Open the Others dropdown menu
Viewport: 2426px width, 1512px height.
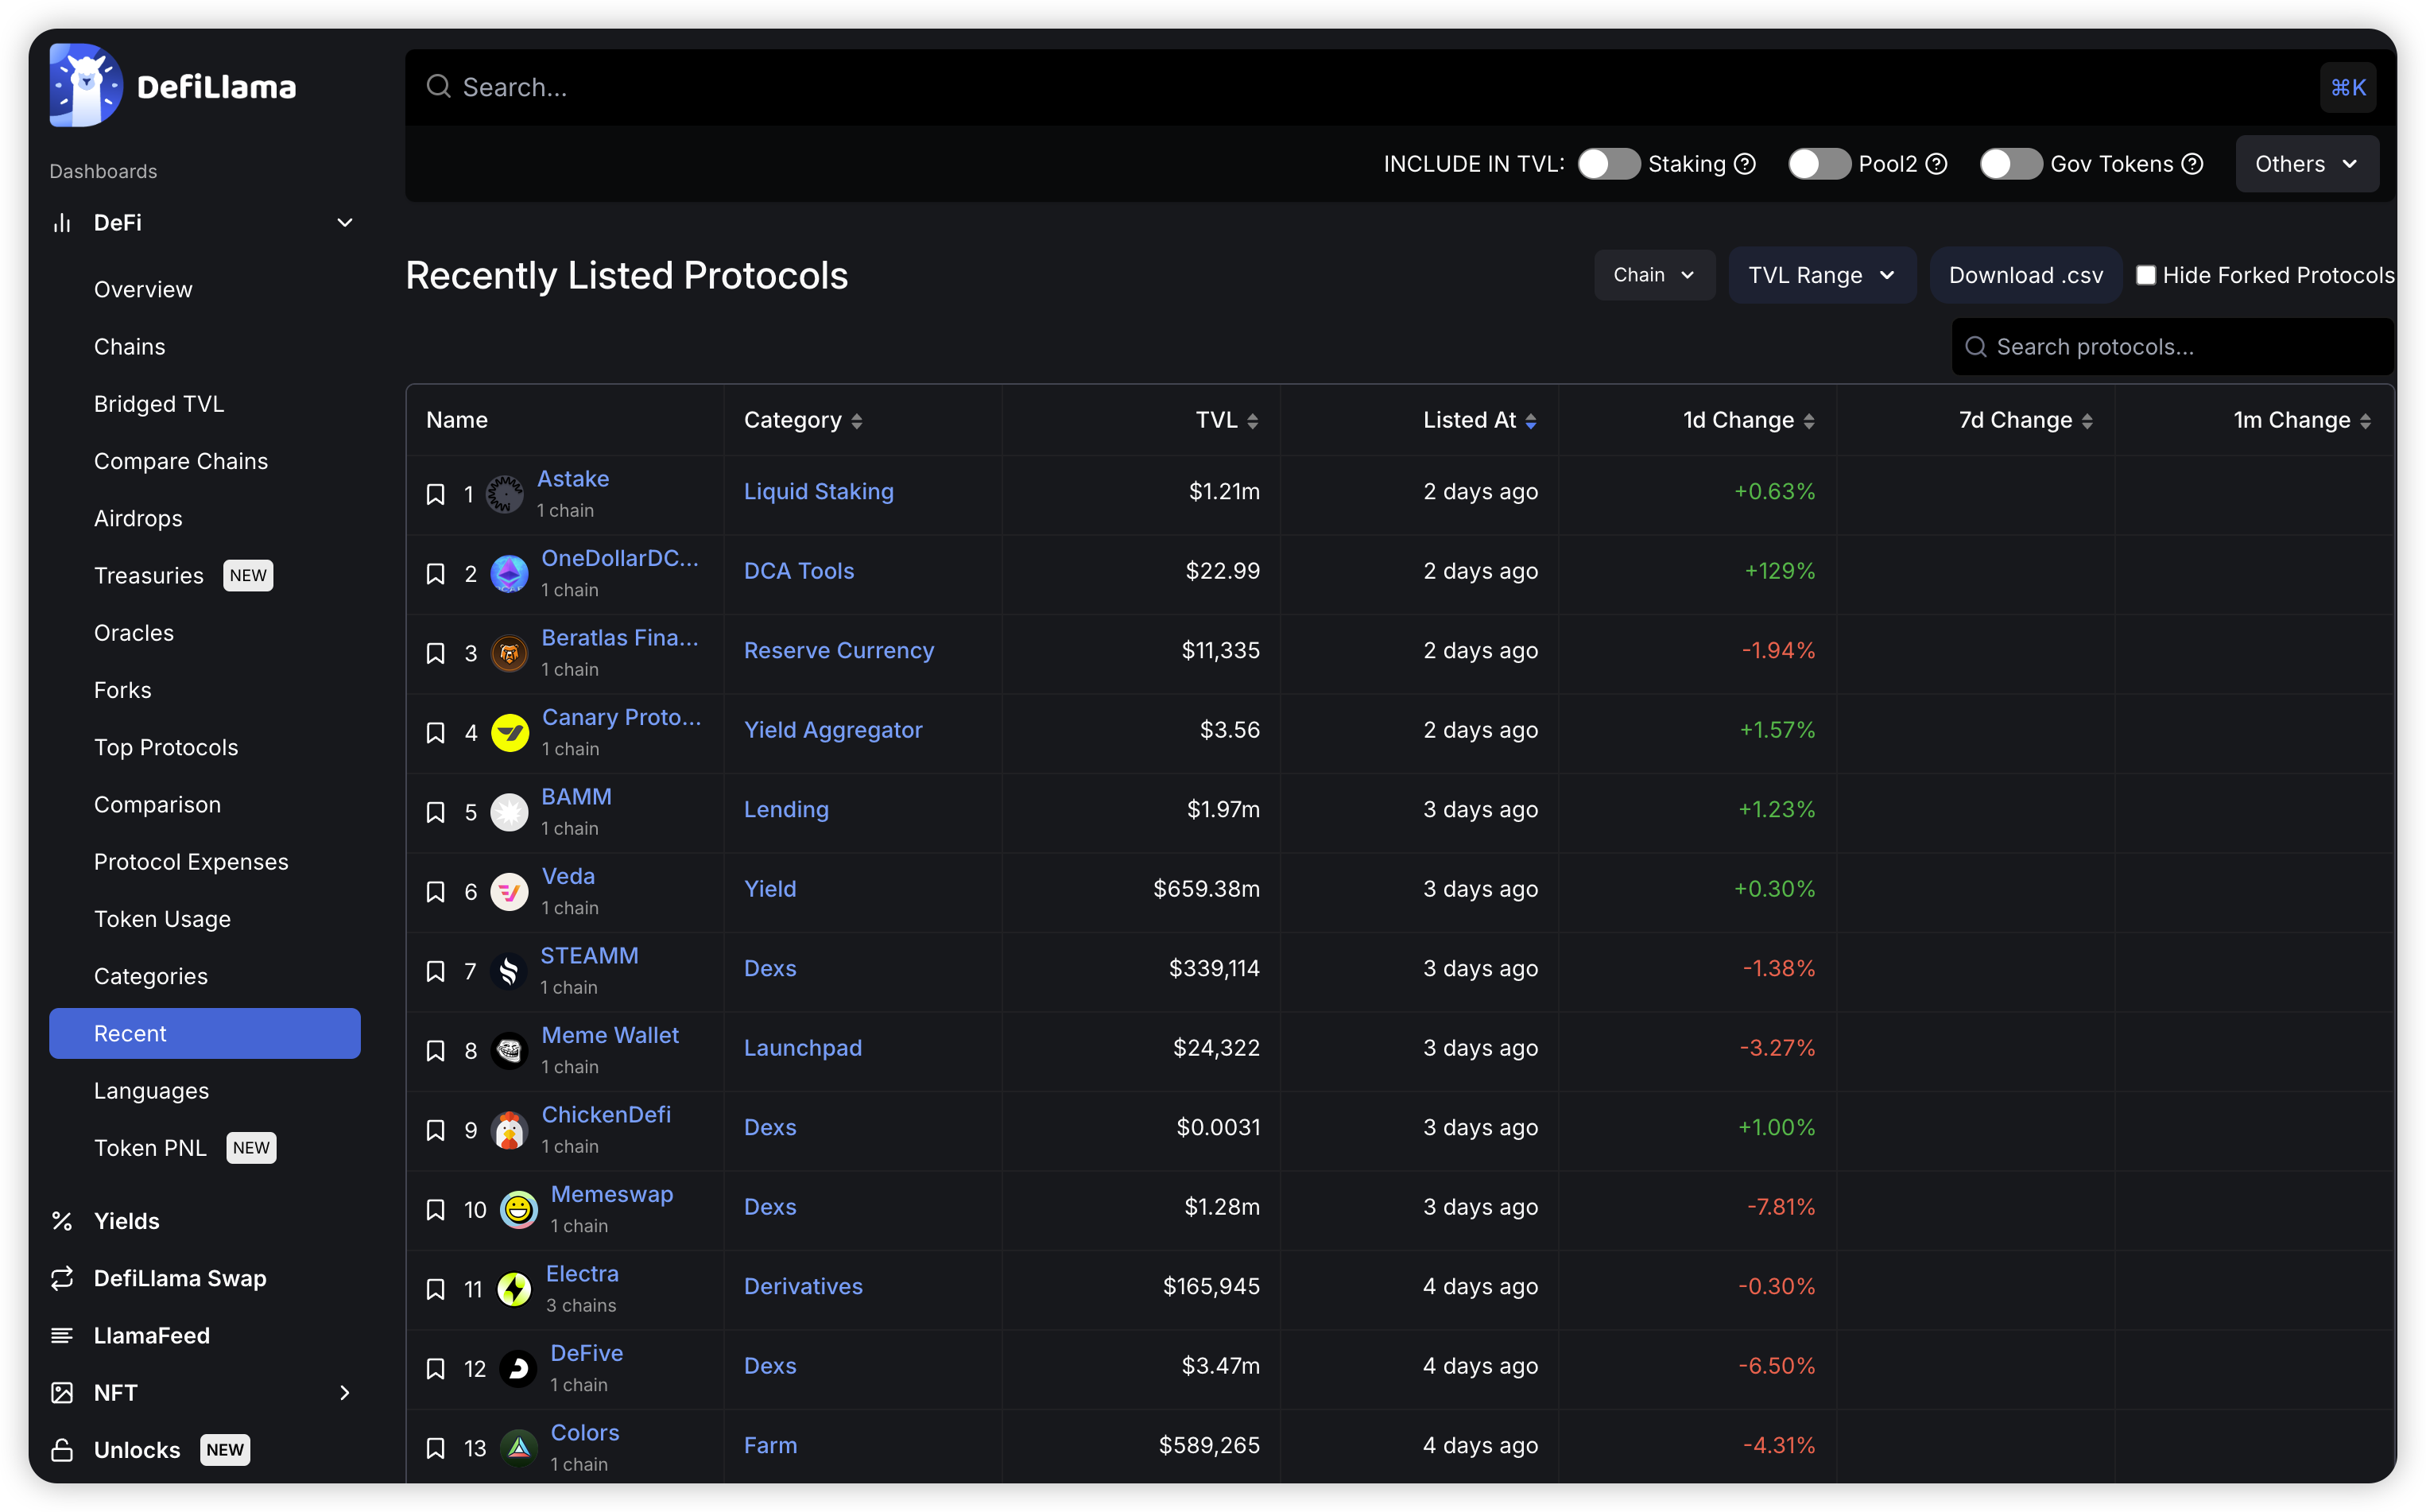pyautogui.click(x=2306, y=164)
